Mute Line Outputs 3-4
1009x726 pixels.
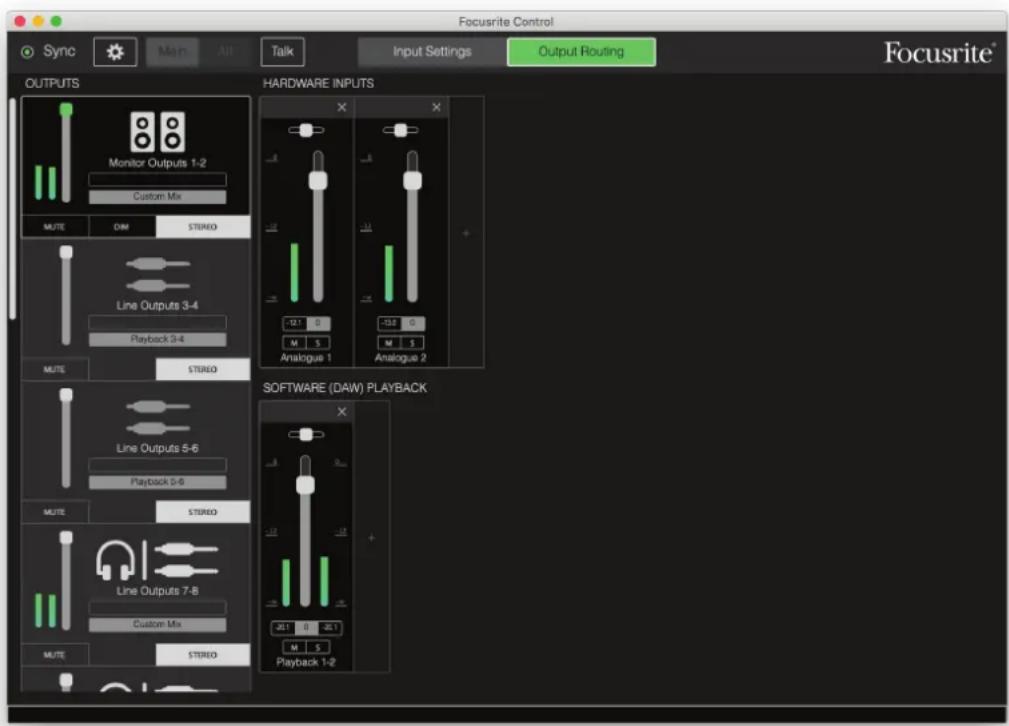click(55, 369)
